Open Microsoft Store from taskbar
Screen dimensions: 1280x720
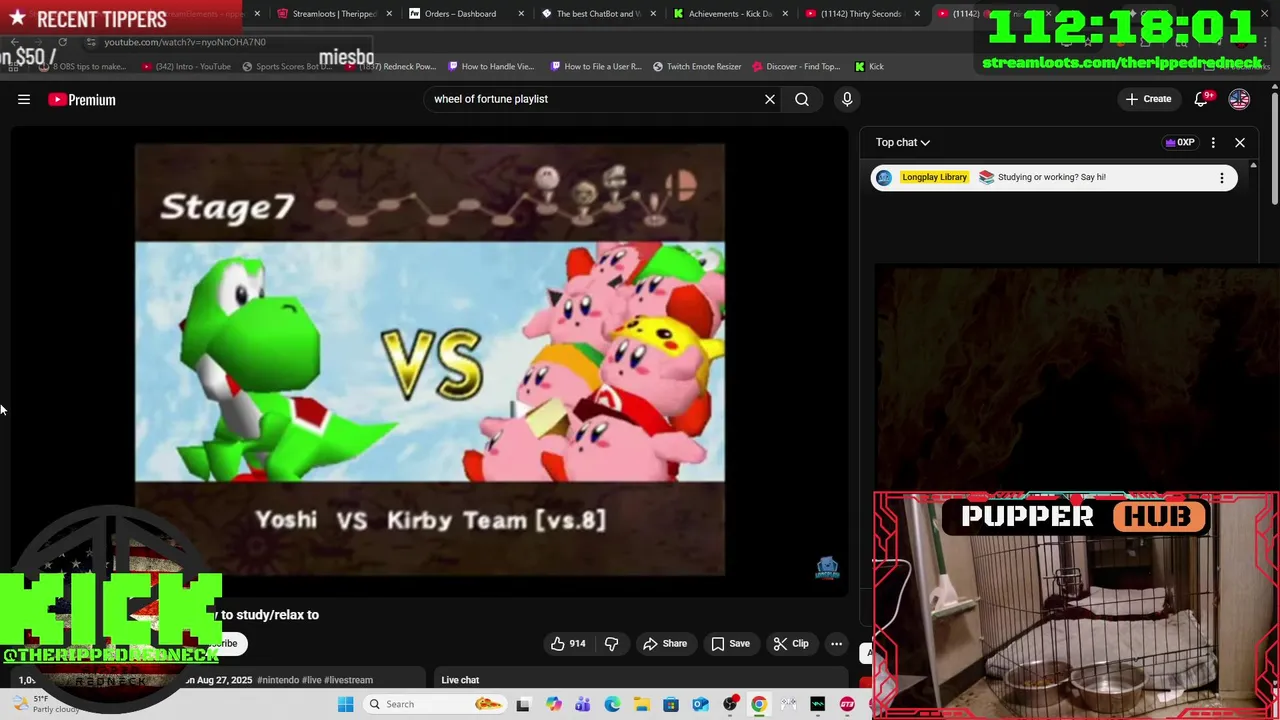point(671,704)
